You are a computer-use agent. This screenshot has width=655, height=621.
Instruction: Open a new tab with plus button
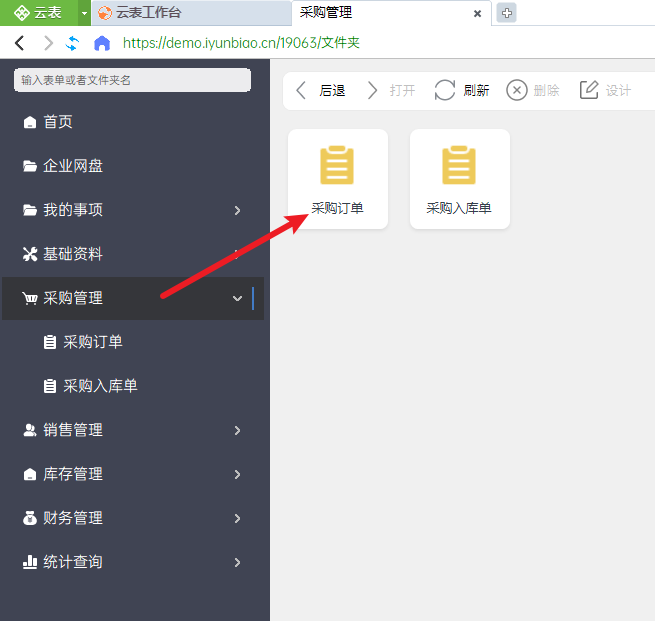pos(506,13)
